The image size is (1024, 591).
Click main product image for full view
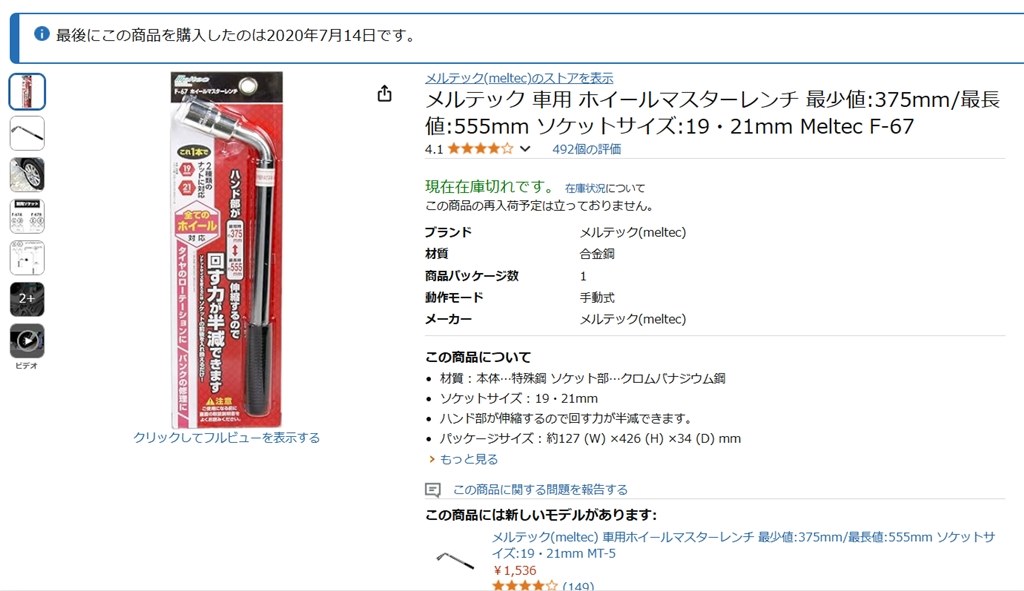(227, 249)
